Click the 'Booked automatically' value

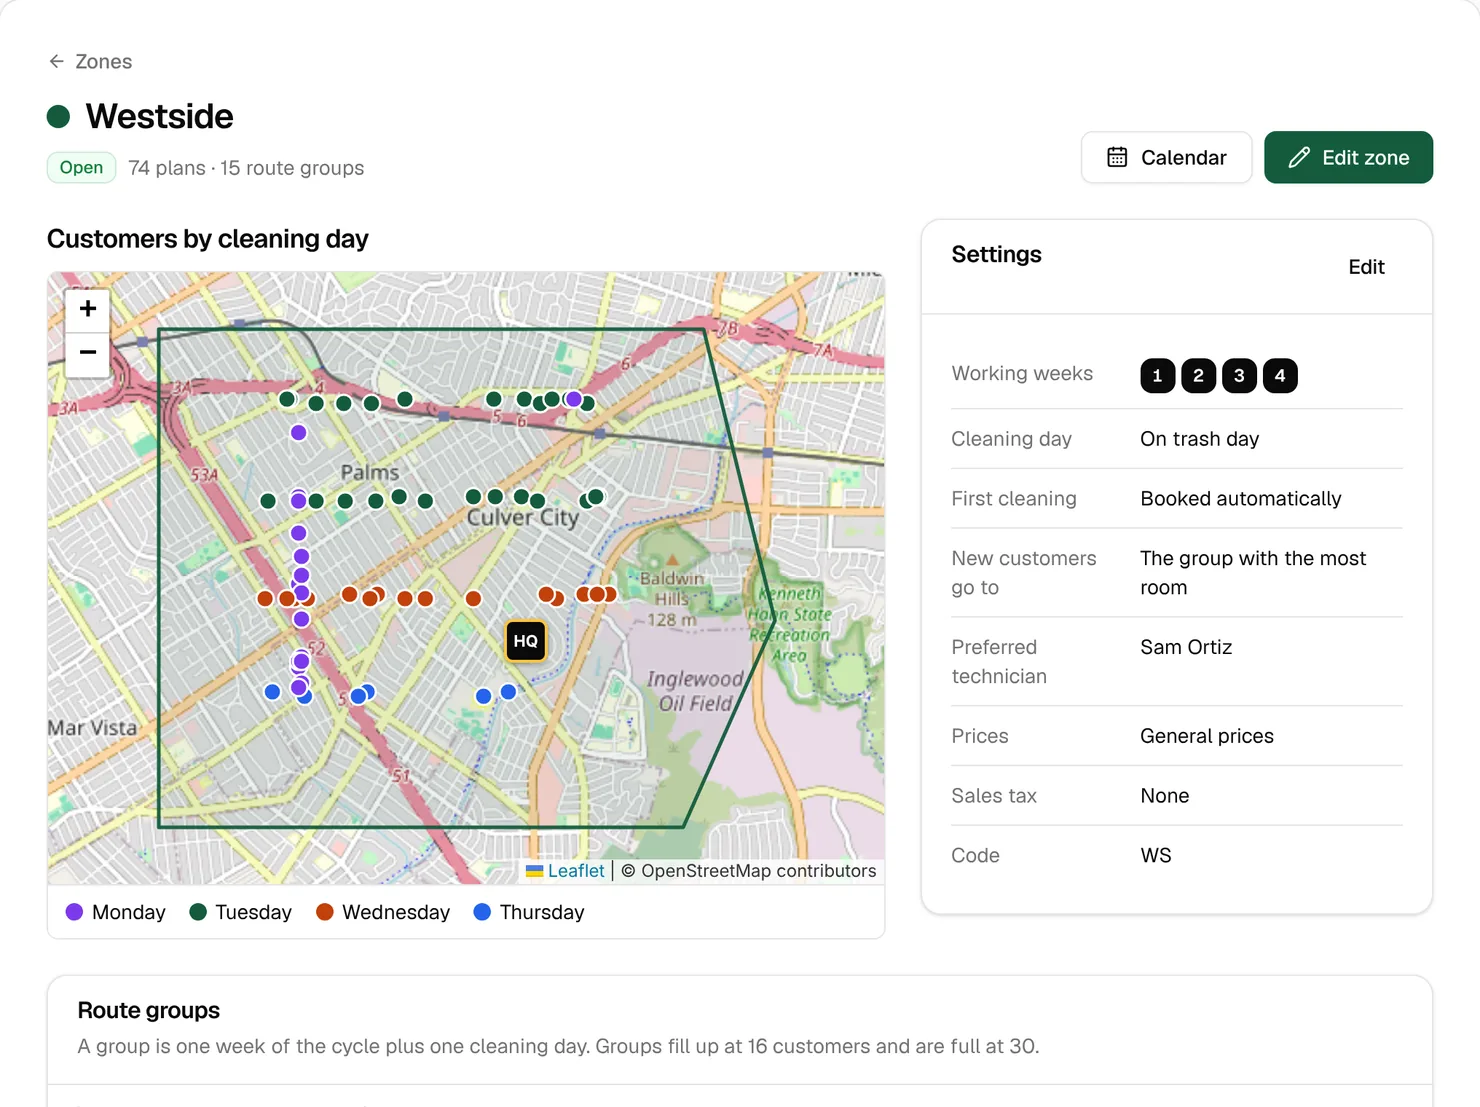tap(1240, 499)
